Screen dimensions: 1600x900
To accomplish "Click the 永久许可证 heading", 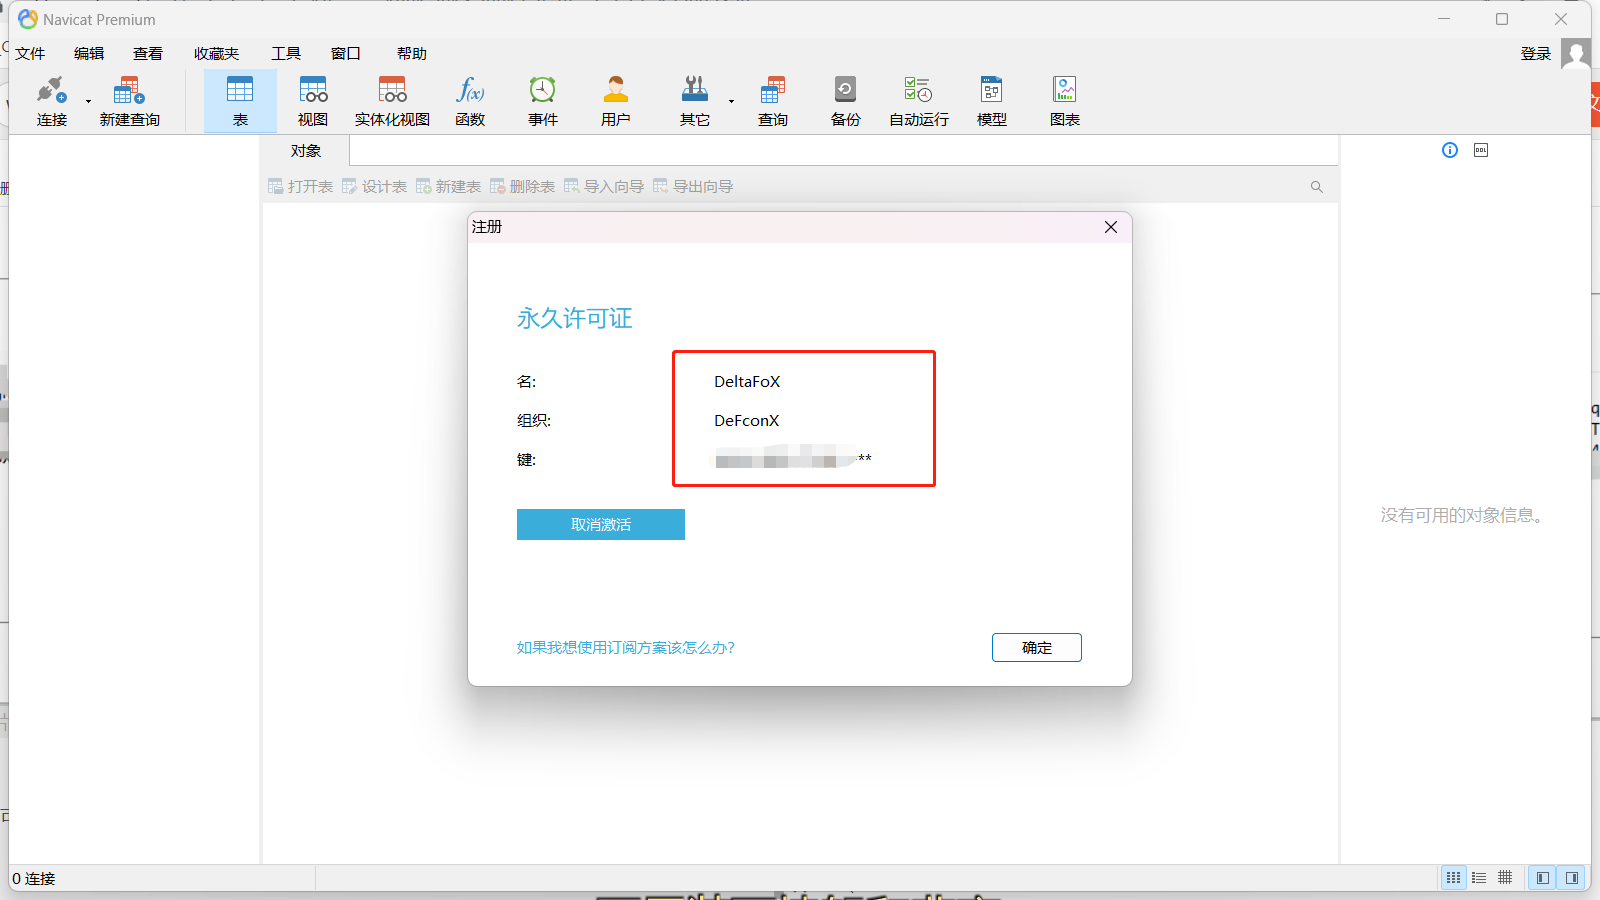I will (575, 319).
